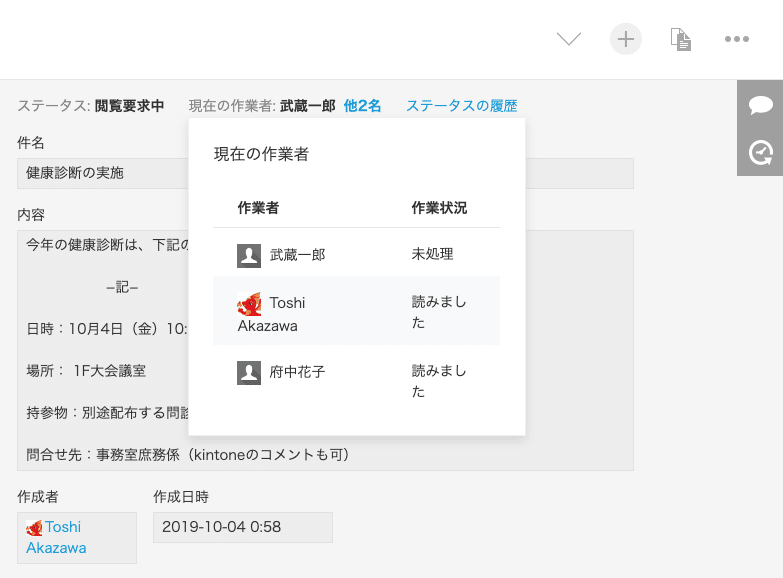Click the 日時：10月4日 line in content
Screen dimensions: 783x578
click(107, 329)
